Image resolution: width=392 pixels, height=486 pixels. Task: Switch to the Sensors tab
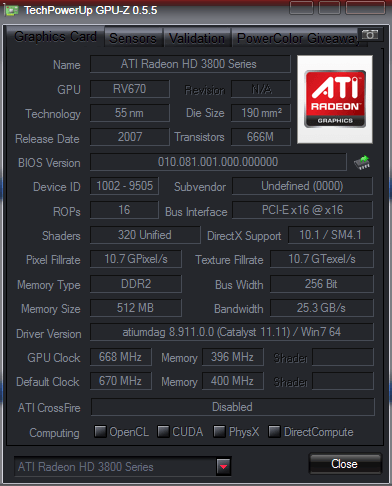[133, 38]
